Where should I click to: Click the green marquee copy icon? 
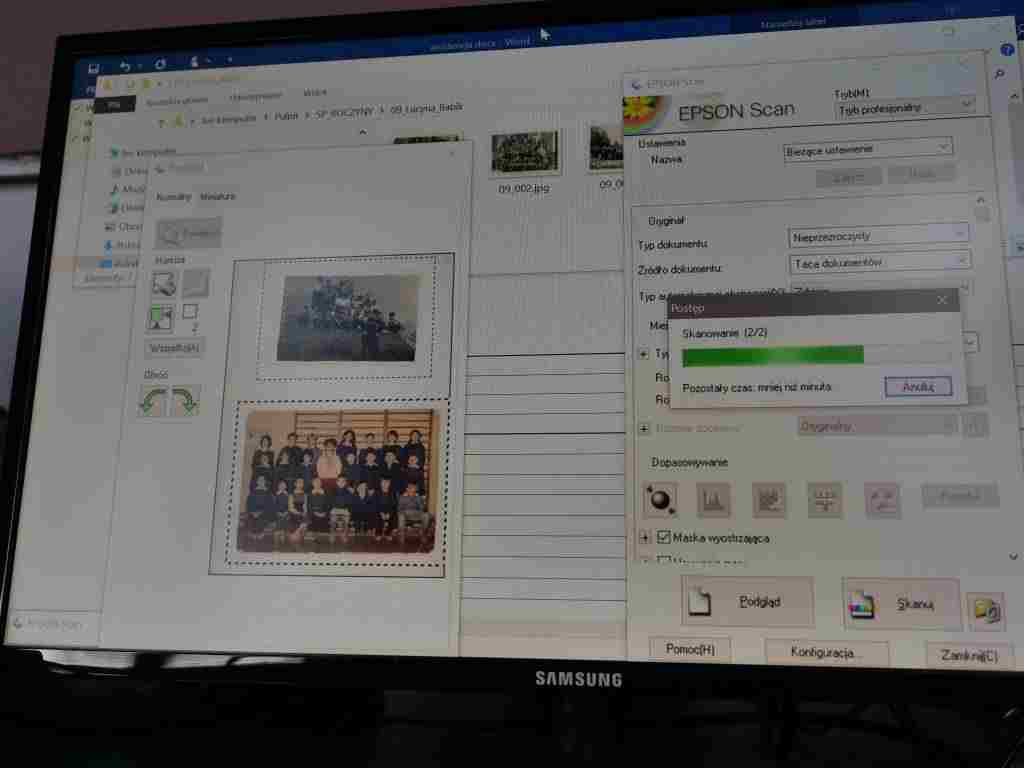point(161,318)
